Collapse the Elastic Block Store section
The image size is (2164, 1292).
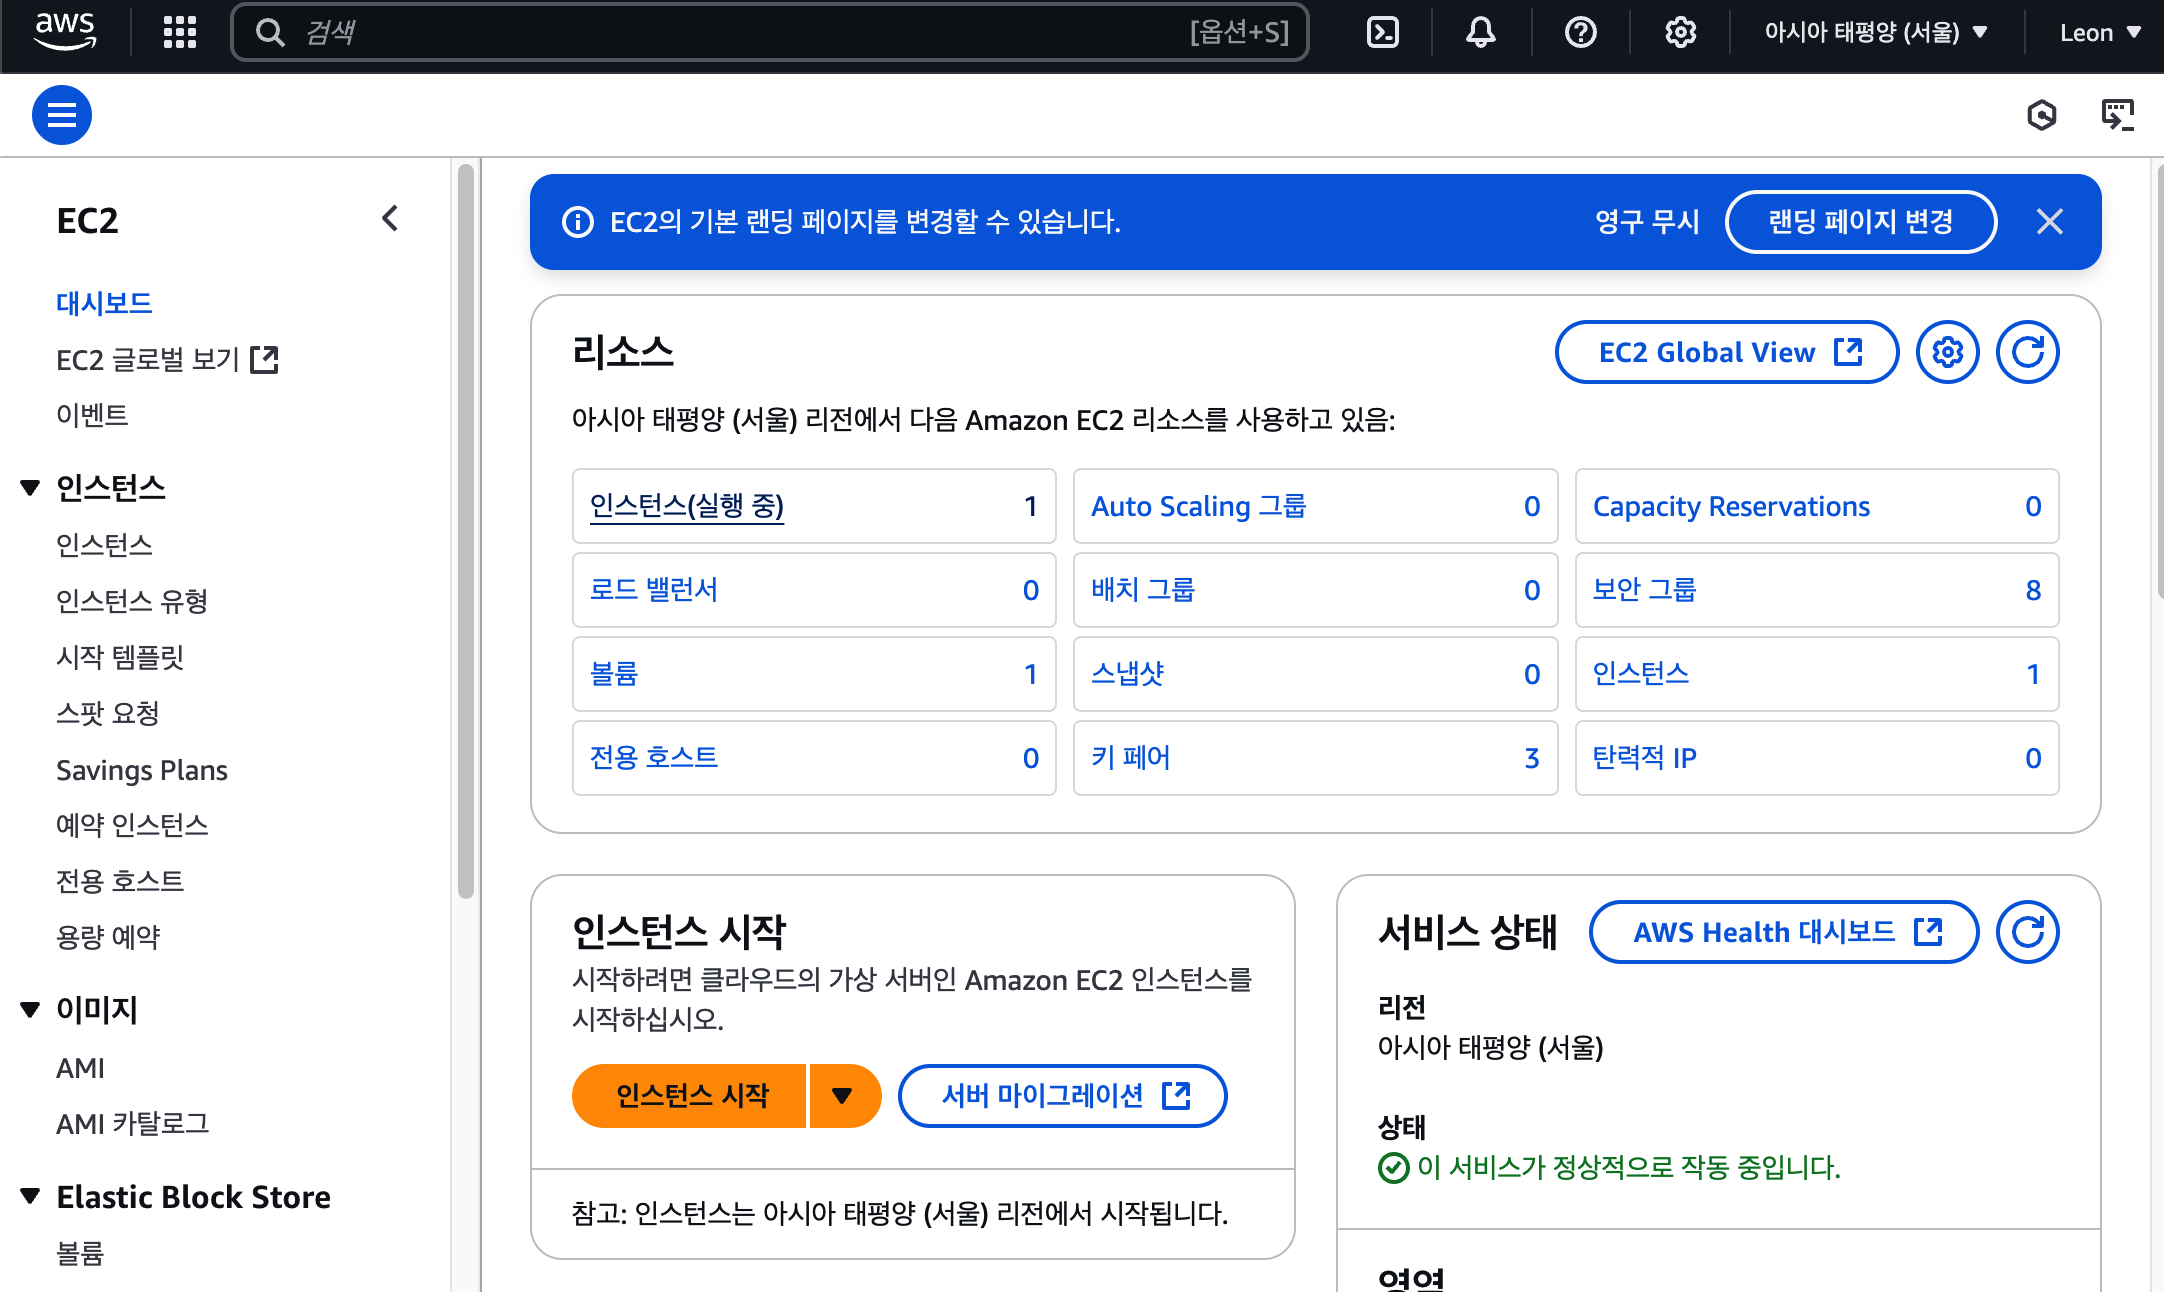pos(30,1196)
